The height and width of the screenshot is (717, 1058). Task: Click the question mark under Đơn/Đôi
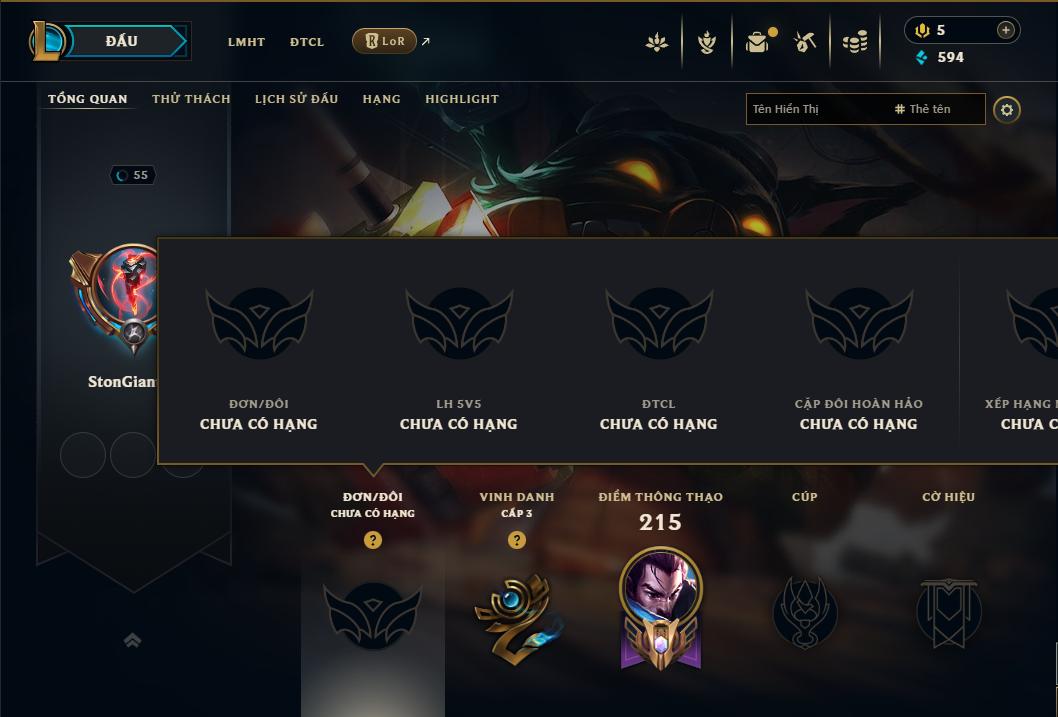[x=372, y=540]
